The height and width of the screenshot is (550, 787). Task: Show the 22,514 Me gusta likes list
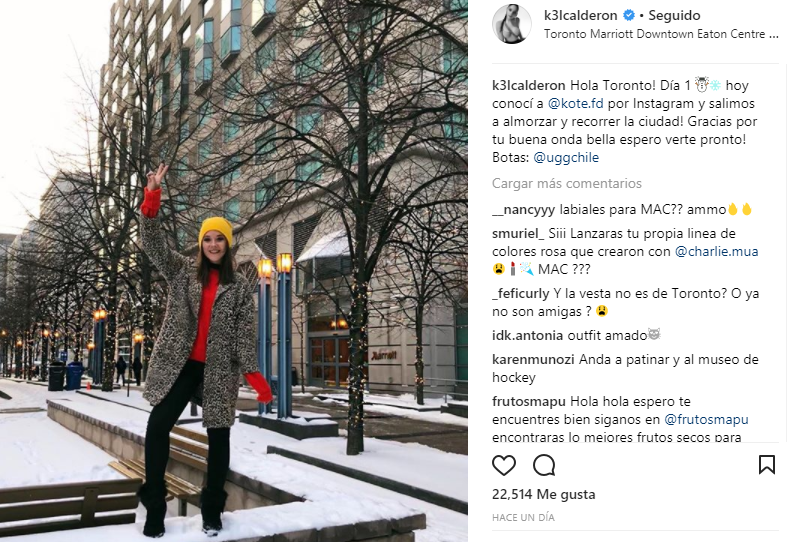click(544, 494)
